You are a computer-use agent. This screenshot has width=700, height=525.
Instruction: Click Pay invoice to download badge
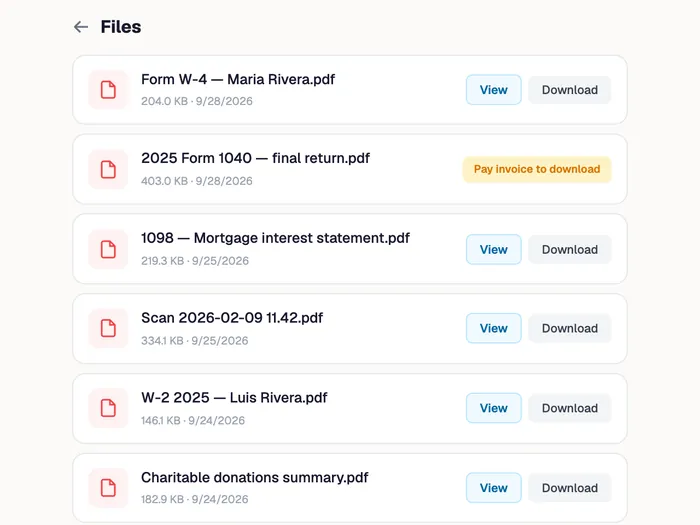point(537,169)
